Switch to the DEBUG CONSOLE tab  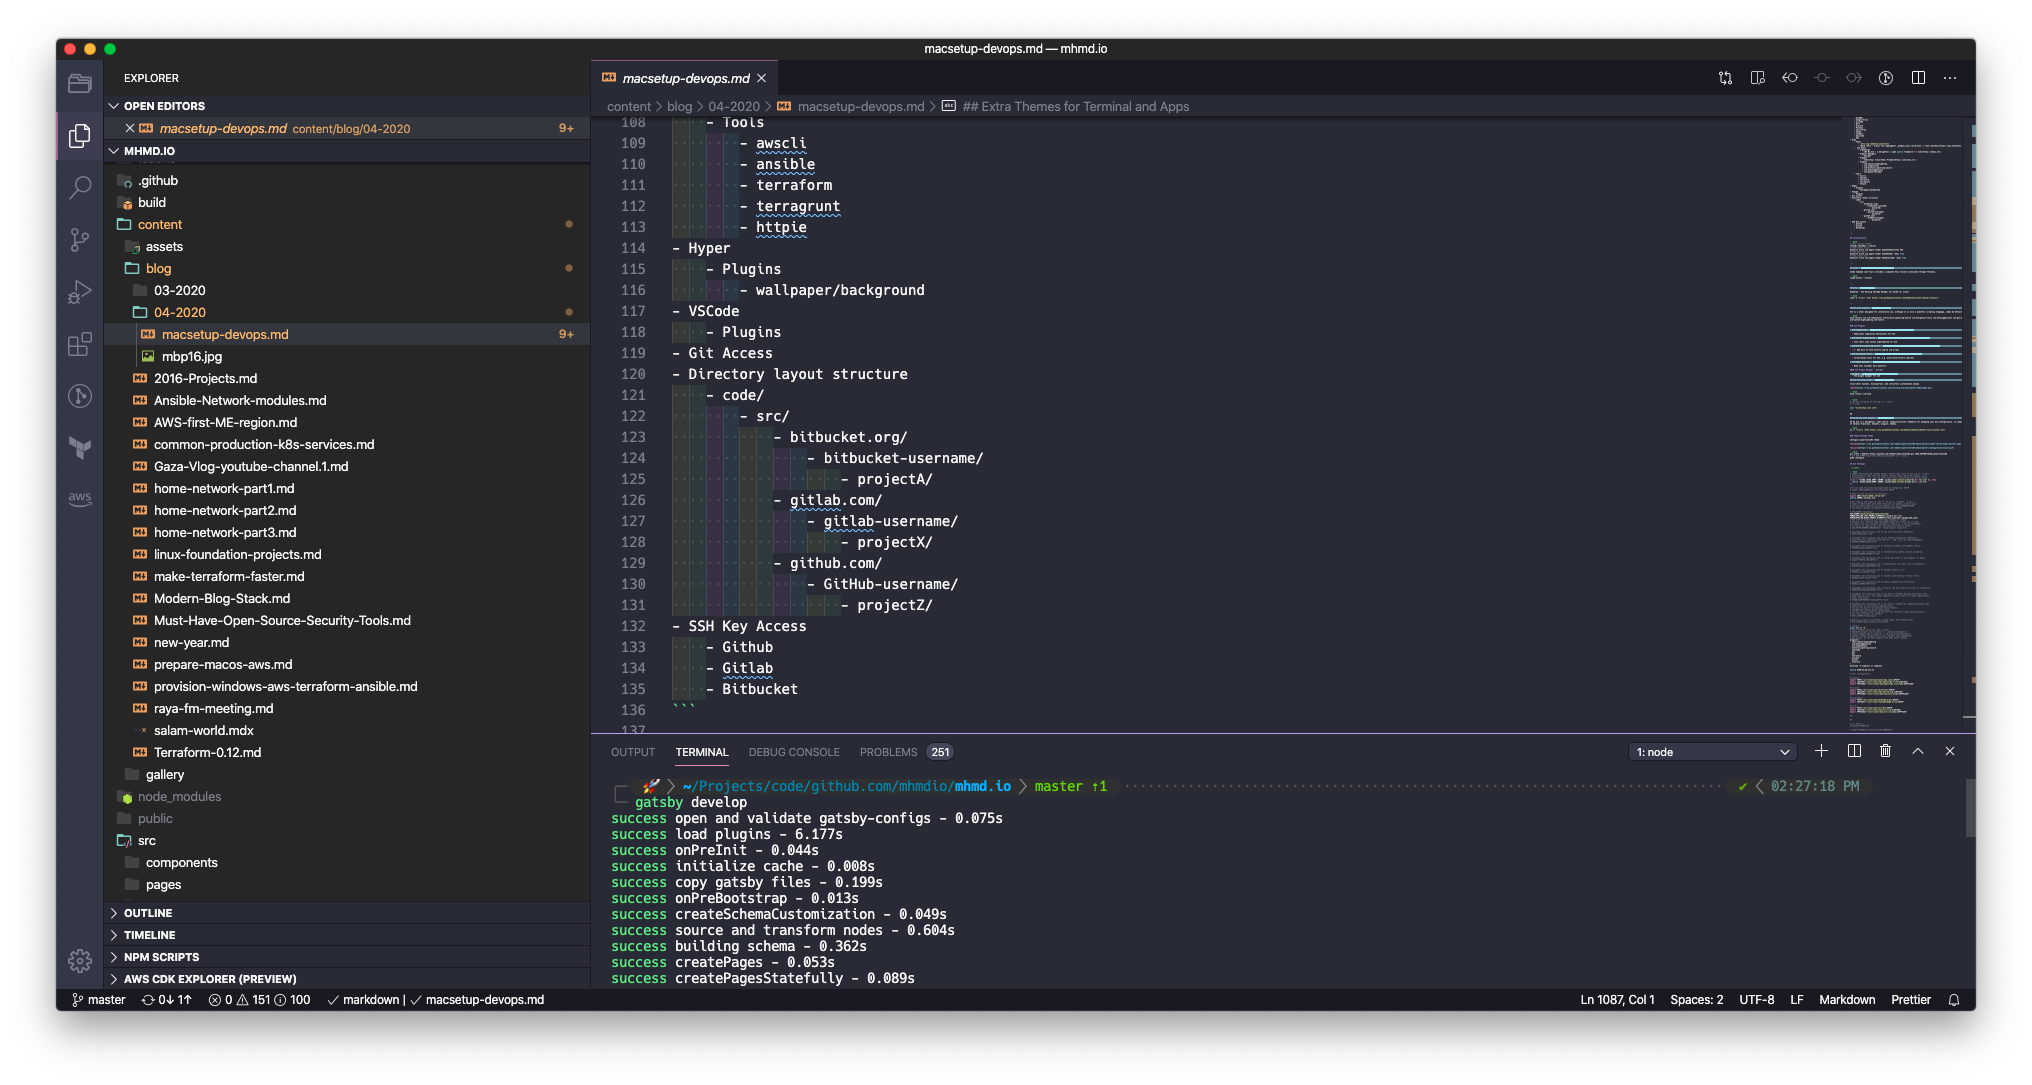click(794, 752)
